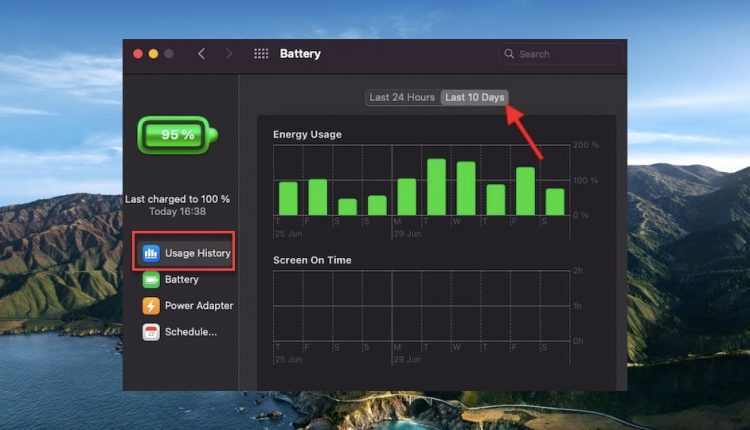Click the '29 Jun' label under Energy Usage

(x=408, y=234)
